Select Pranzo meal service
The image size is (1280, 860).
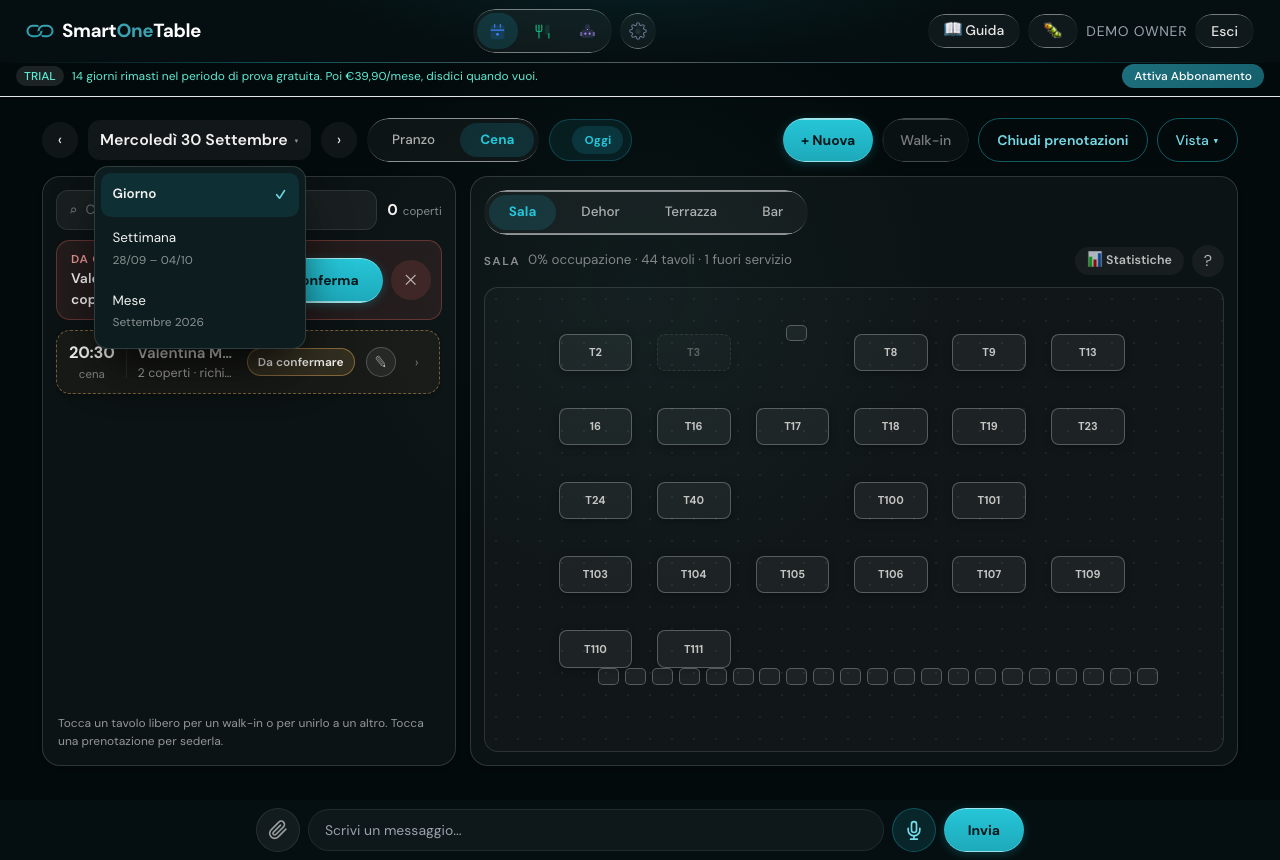click(x=413, y=140)
